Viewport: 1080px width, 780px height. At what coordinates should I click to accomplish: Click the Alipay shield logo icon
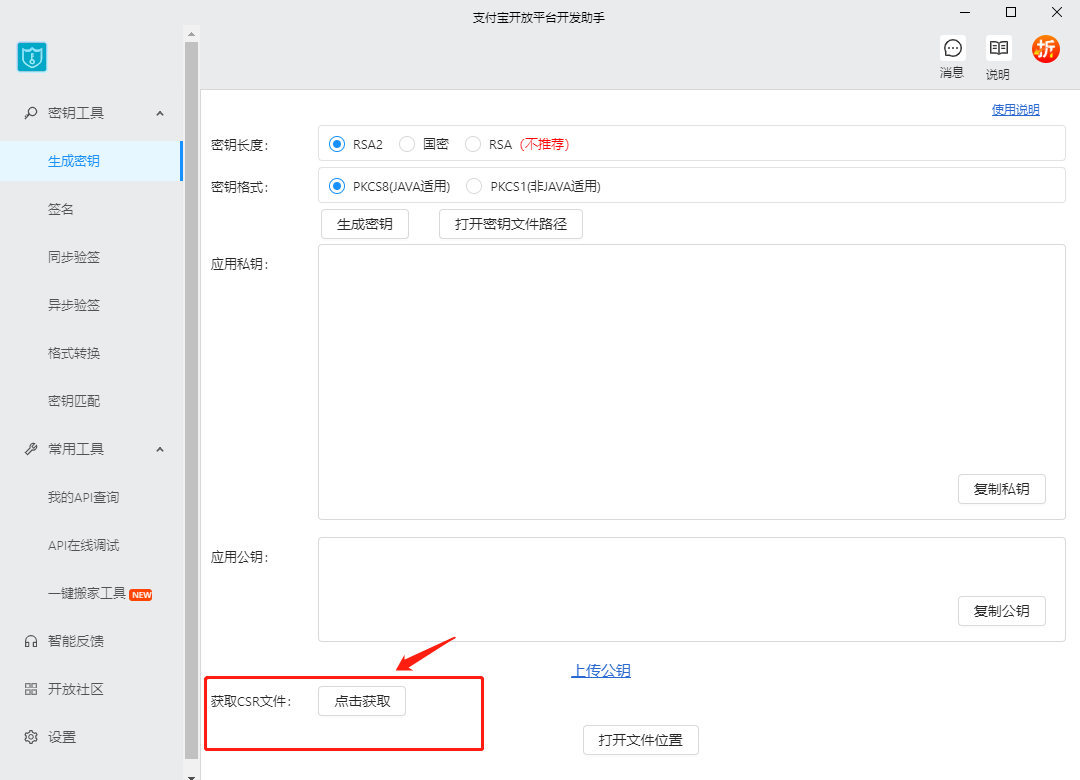32,57
